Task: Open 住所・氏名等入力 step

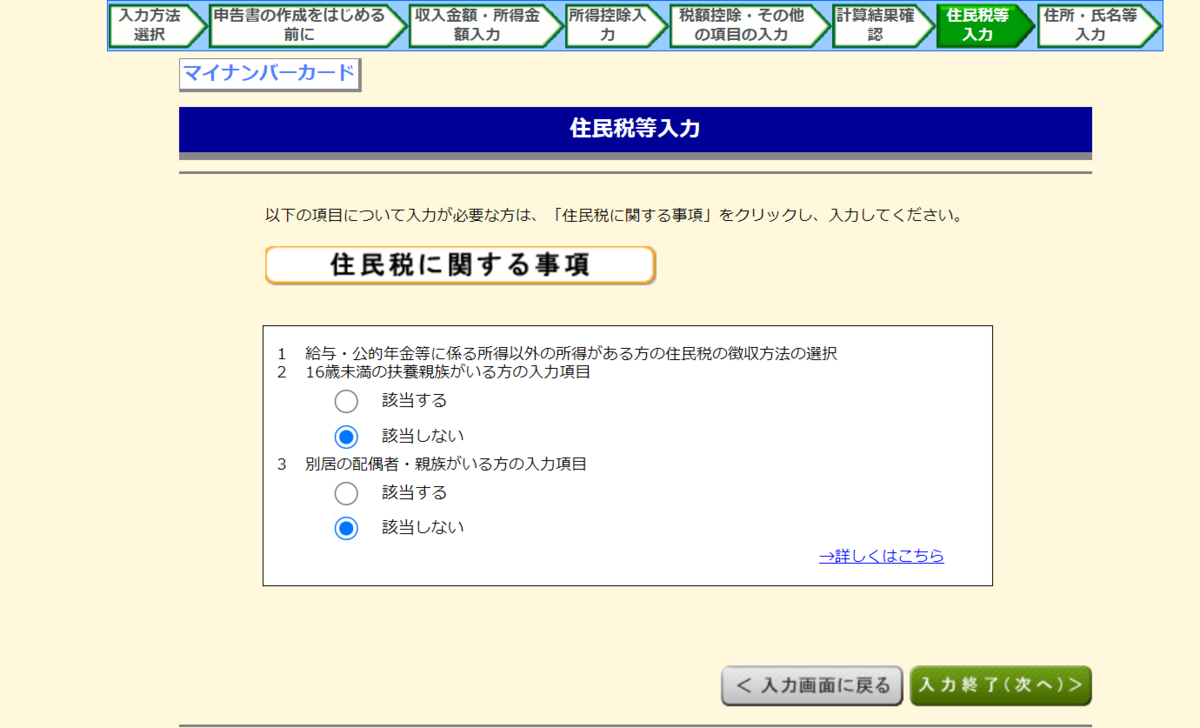Action: point(1098,25)
